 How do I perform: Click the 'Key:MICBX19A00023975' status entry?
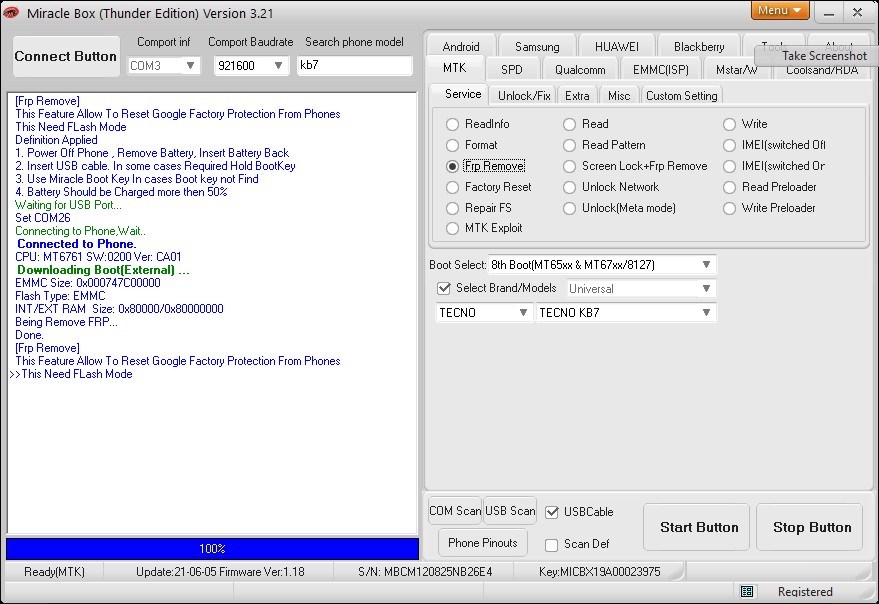[600, 572]
